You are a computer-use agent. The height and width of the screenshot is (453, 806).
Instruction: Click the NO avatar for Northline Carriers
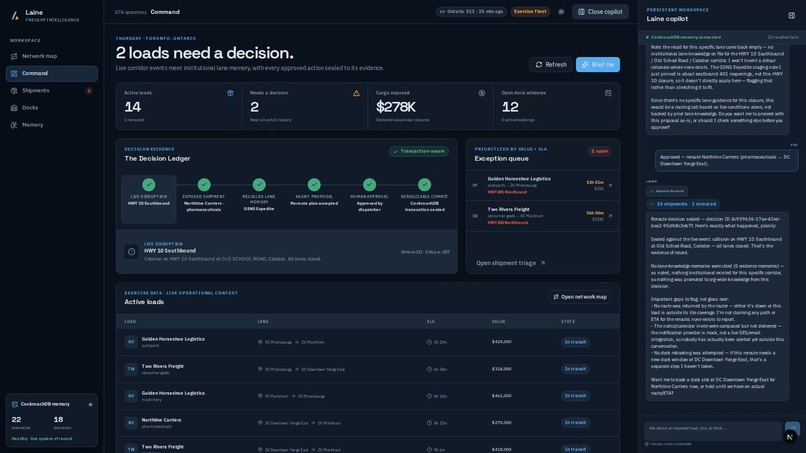pos(131,423)
